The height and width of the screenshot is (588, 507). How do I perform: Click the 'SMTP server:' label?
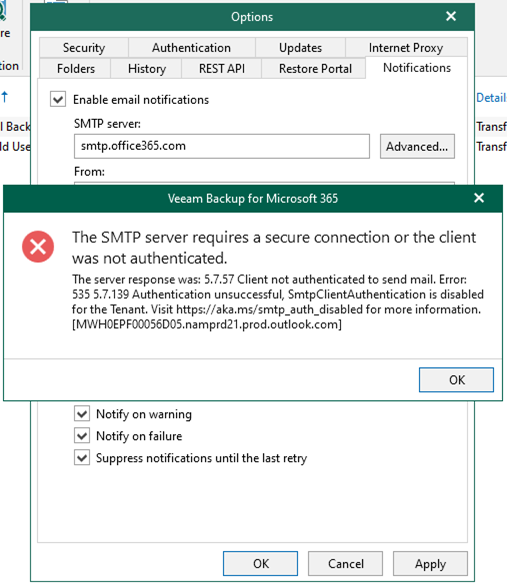[x=107, y=124]
